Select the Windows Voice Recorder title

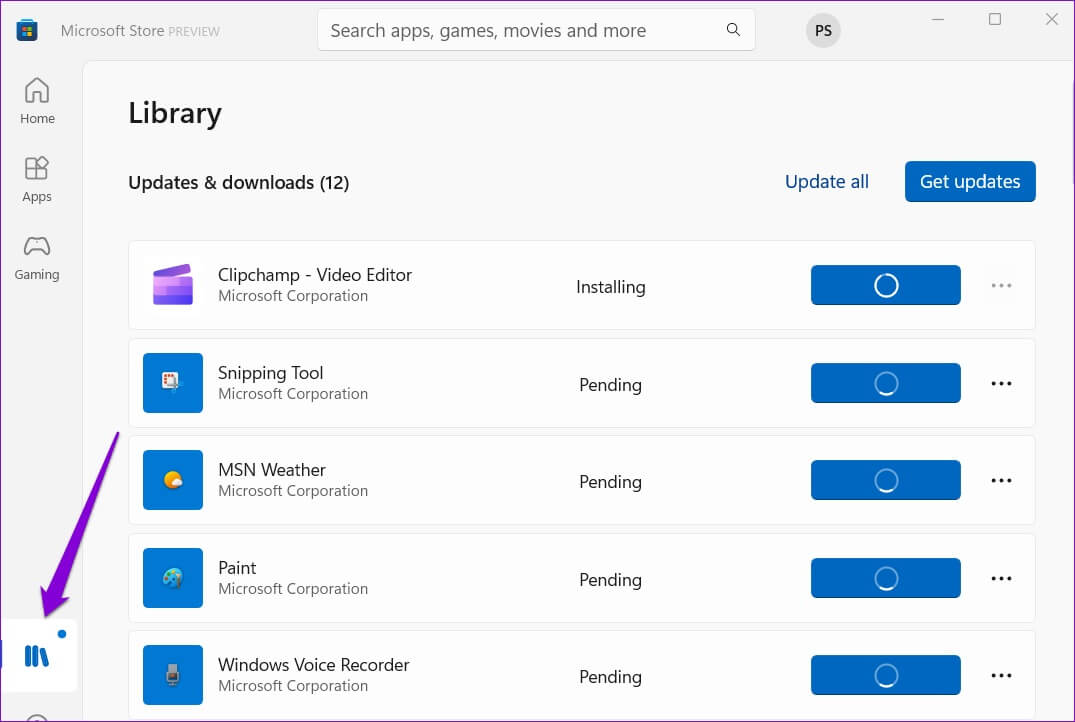[313, 665]
